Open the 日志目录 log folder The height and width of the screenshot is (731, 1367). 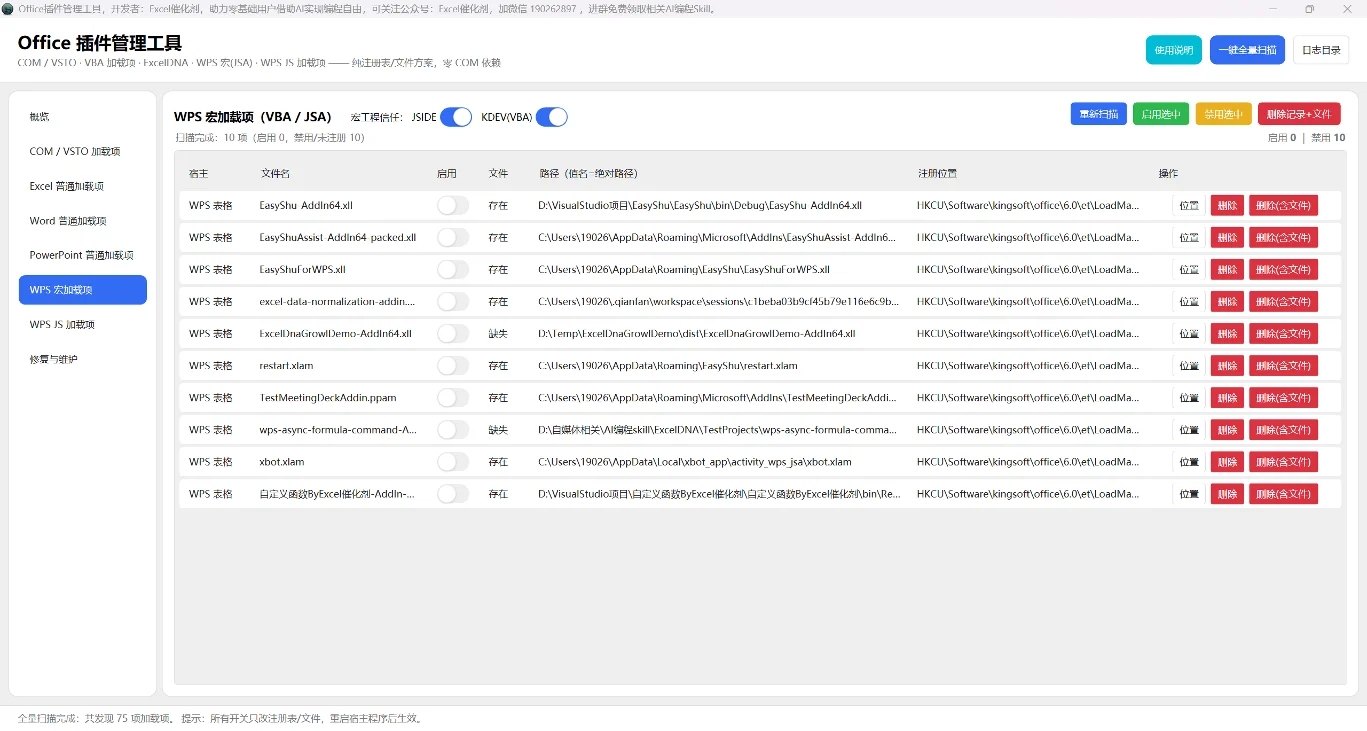(x=1321, y=50)
